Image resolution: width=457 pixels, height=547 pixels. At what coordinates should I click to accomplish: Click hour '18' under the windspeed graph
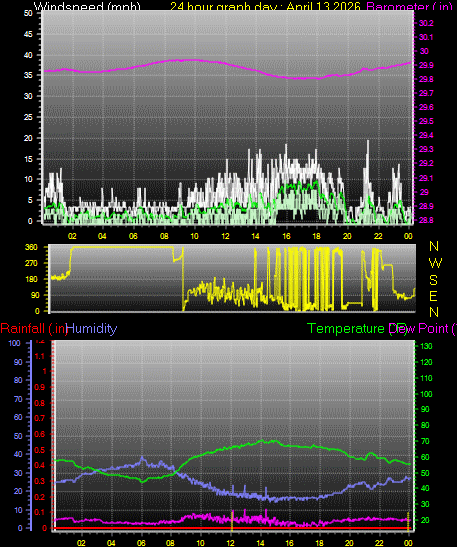(x=316, y=236)
